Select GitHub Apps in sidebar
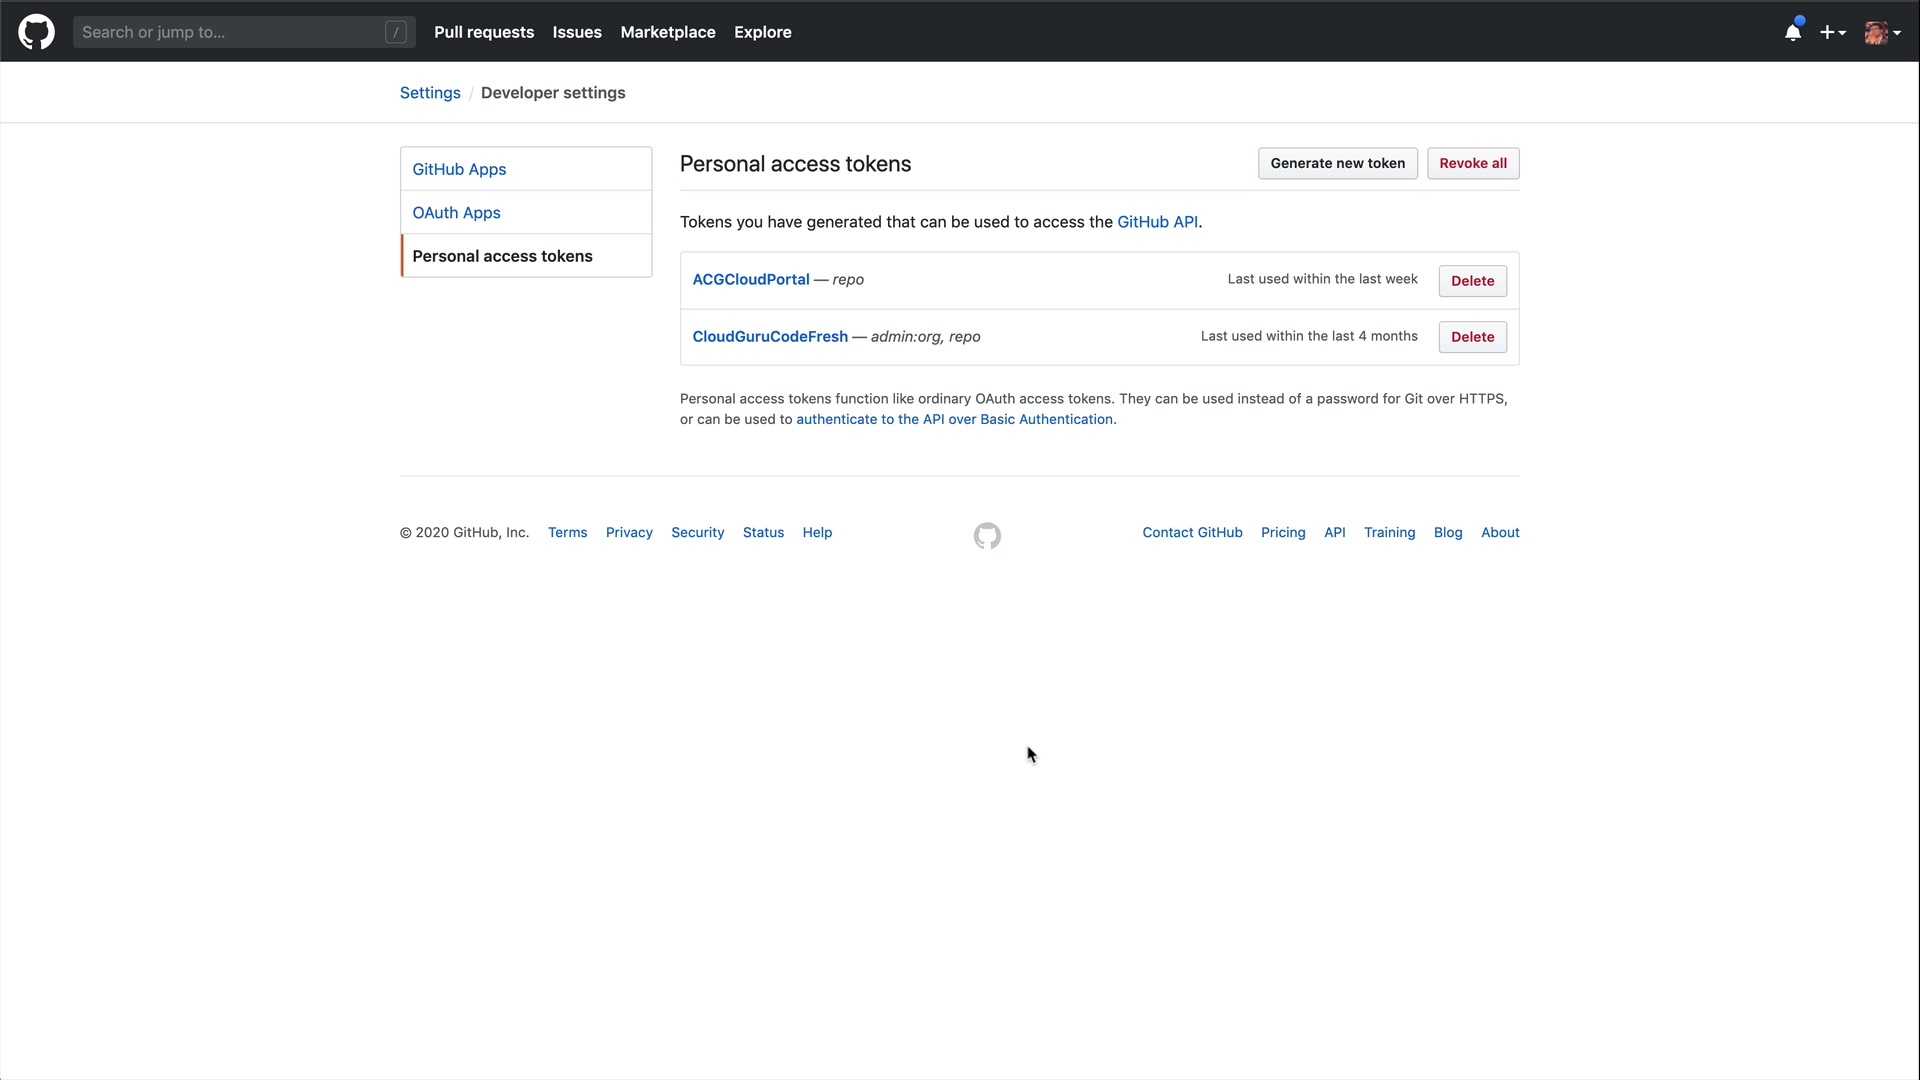This screenshot has width=1920, height=1080. click(x=459, y=169)
